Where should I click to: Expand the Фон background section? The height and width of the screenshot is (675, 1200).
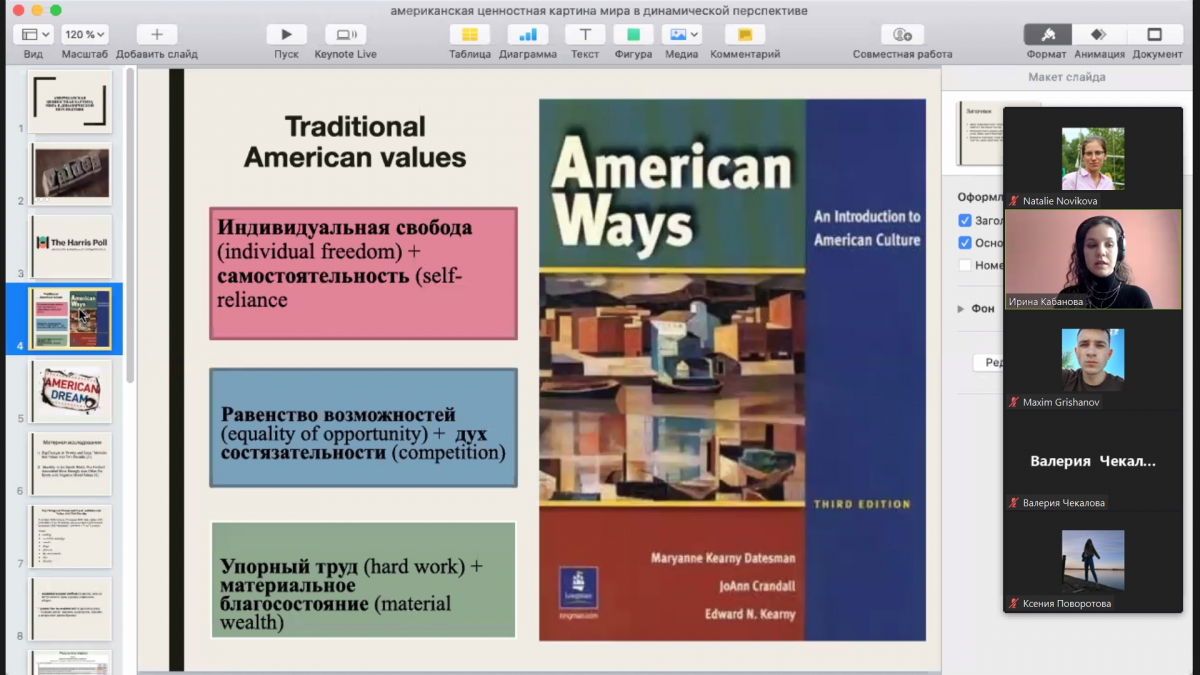pyautogui.click(x=962, y=309)
